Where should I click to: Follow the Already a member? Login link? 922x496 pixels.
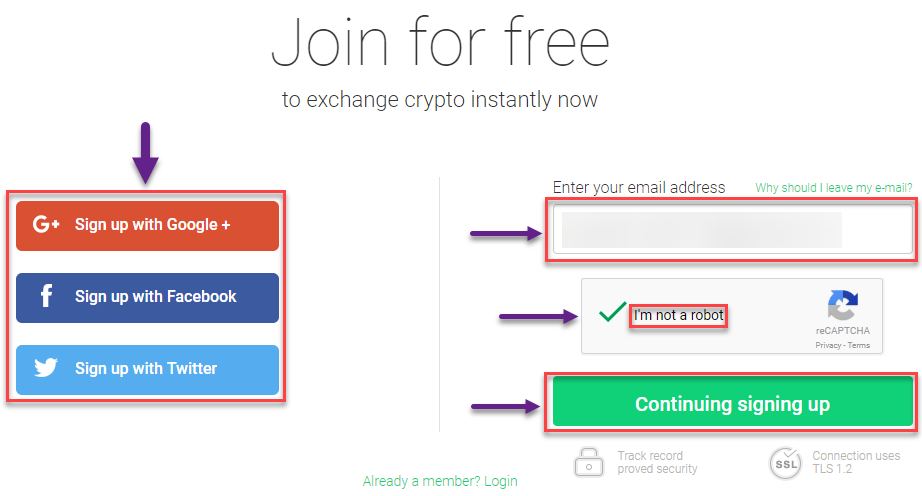coord(440,481)
